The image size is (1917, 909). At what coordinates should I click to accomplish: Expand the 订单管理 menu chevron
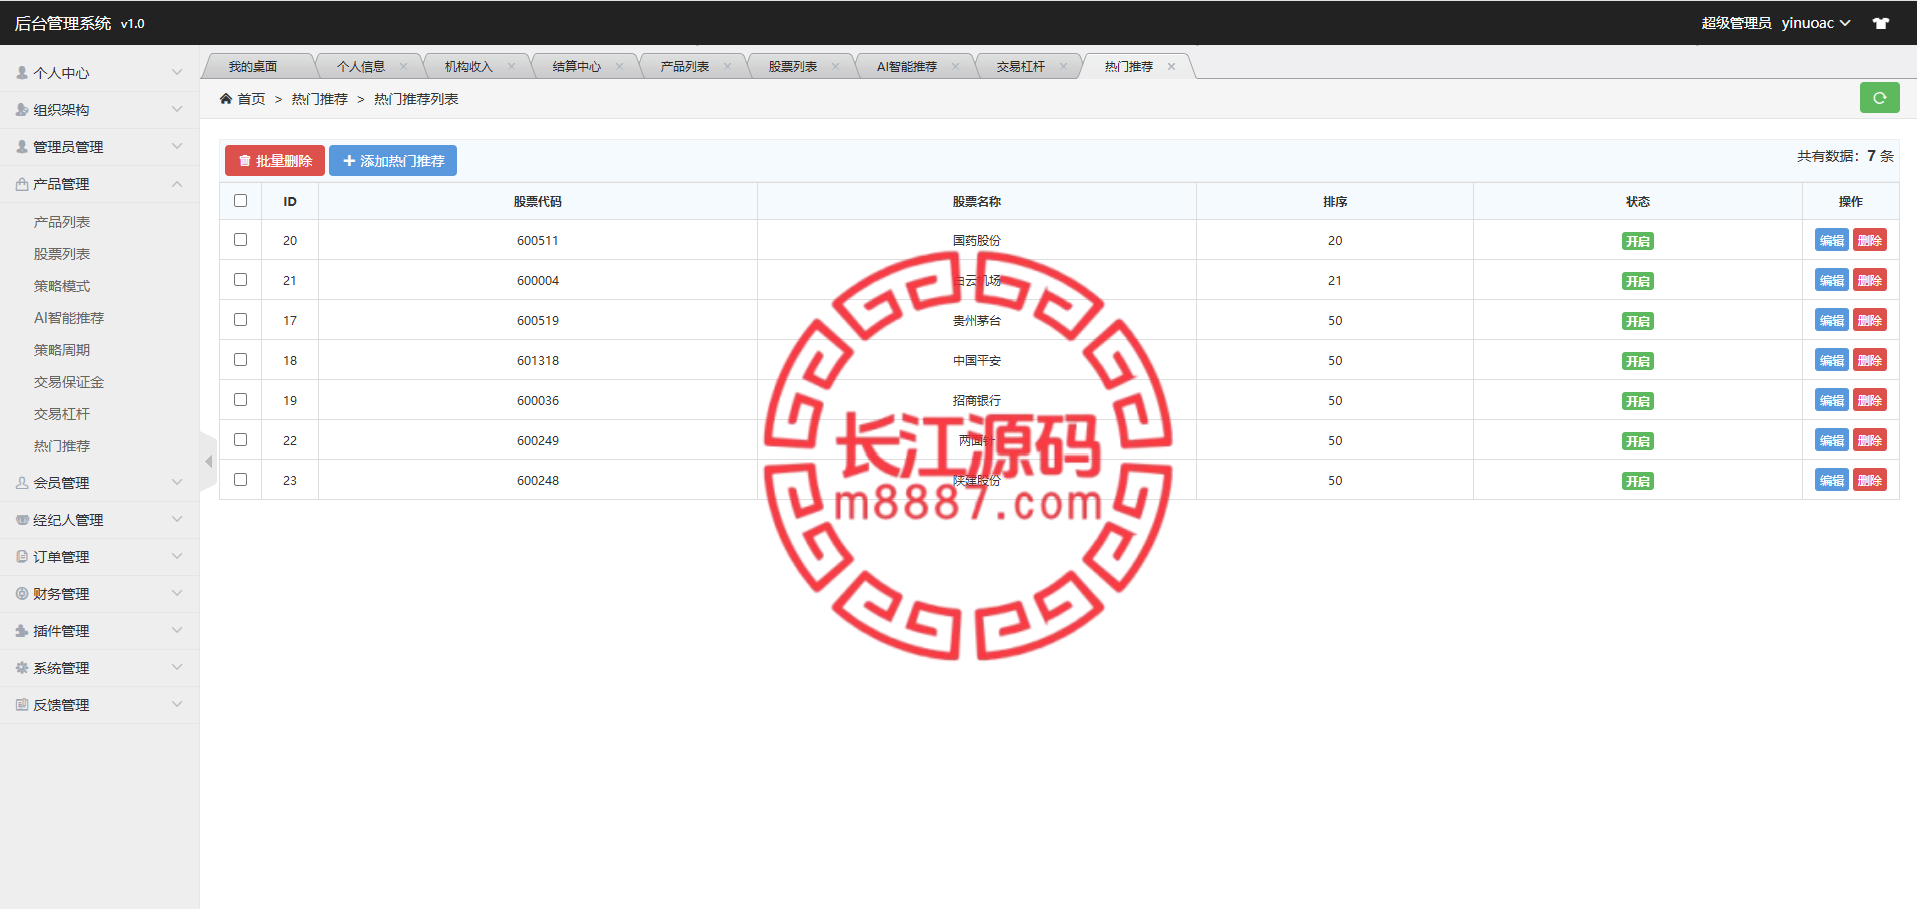pyautogui.click(x=177, y=556)
